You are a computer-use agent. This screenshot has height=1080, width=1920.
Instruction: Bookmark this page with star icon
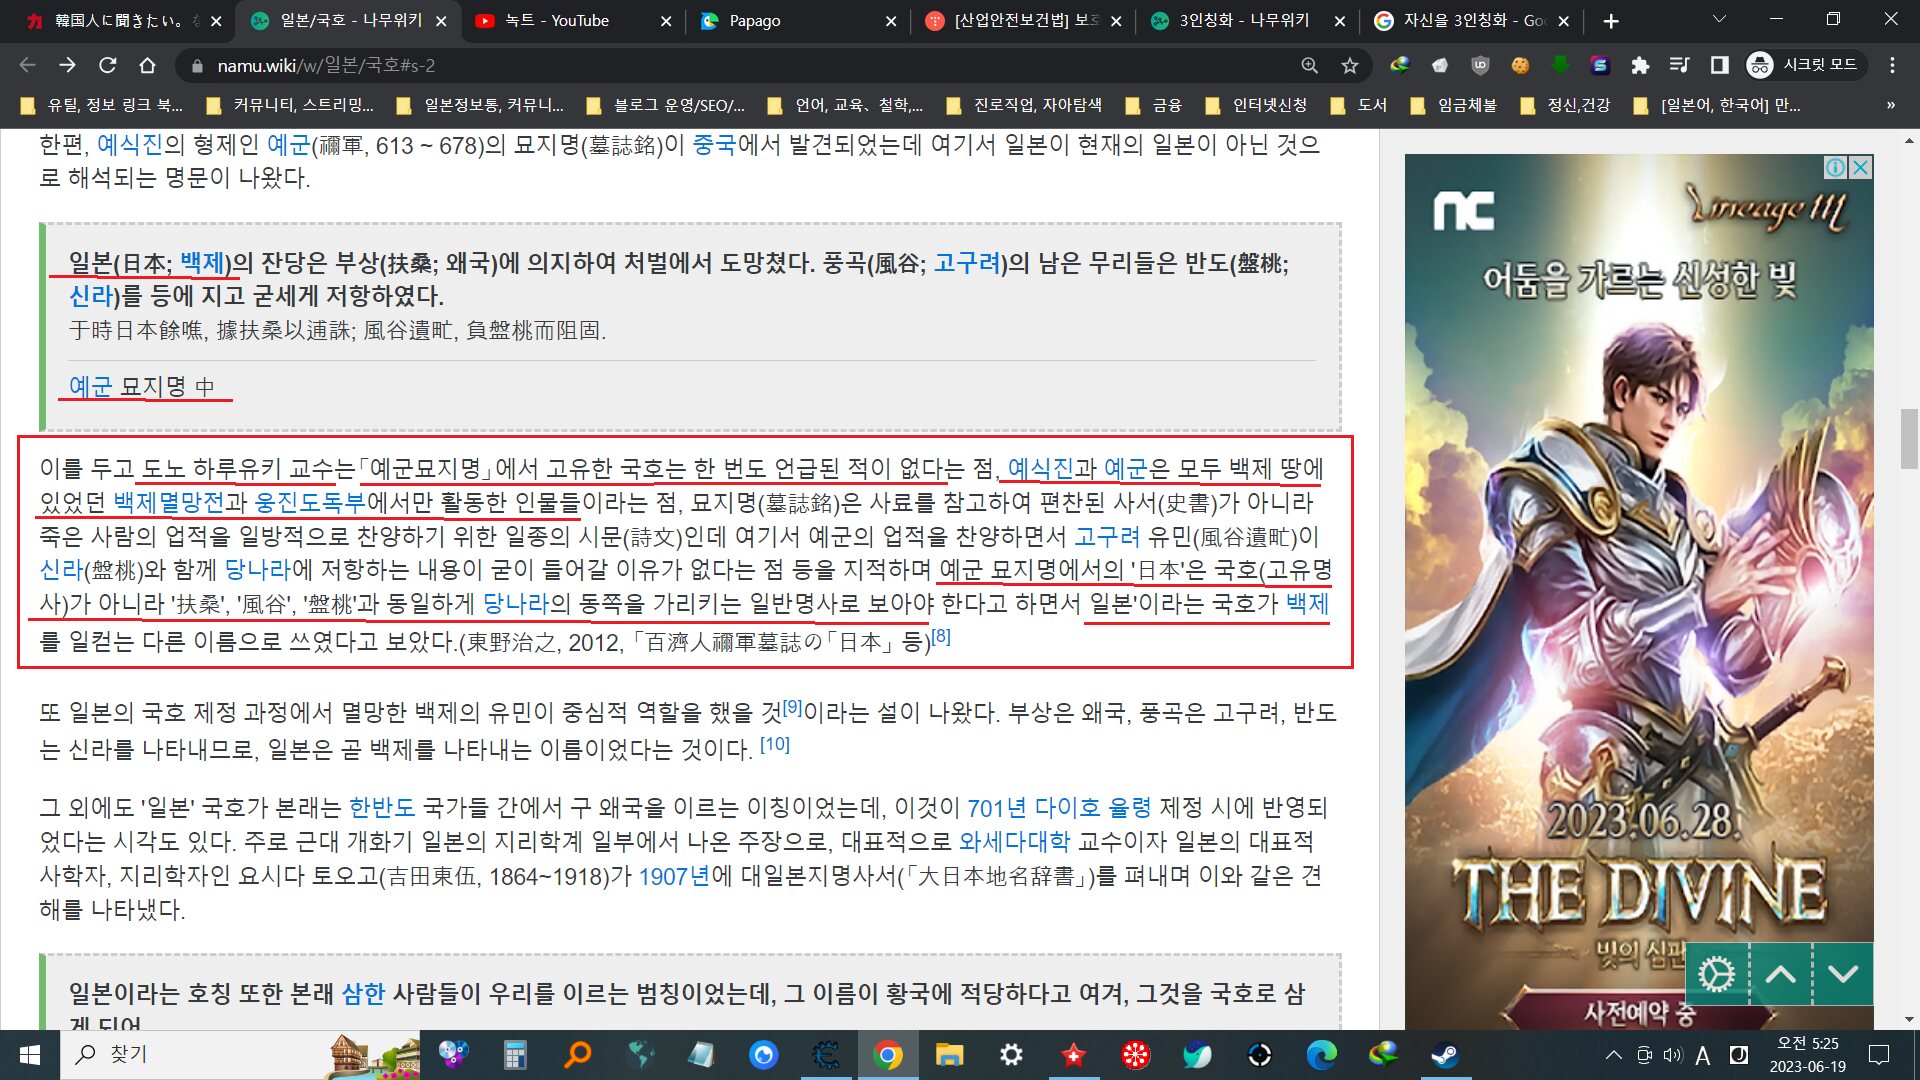click(1350, 65)
